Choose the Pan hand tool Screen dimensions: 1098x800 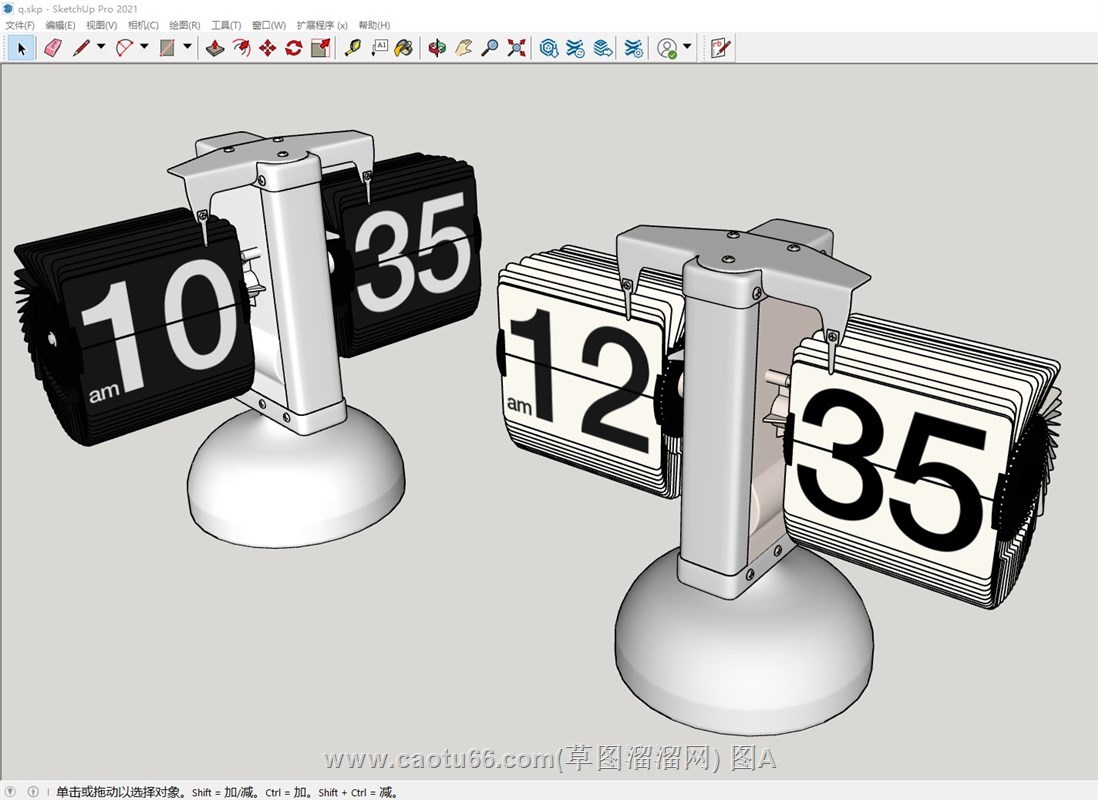[x=463, y=47]
